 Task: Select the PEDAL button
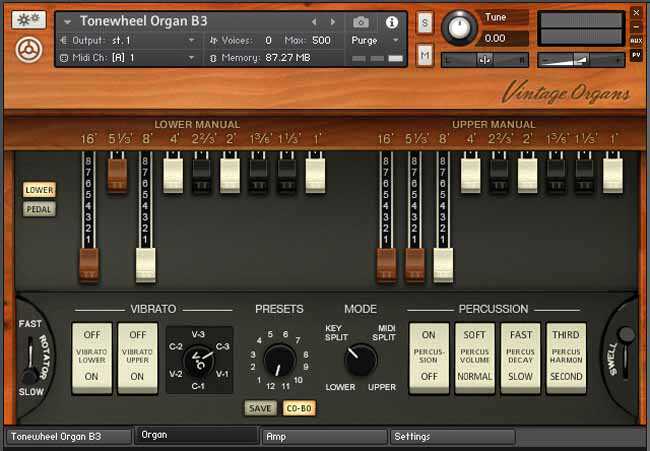39,209
